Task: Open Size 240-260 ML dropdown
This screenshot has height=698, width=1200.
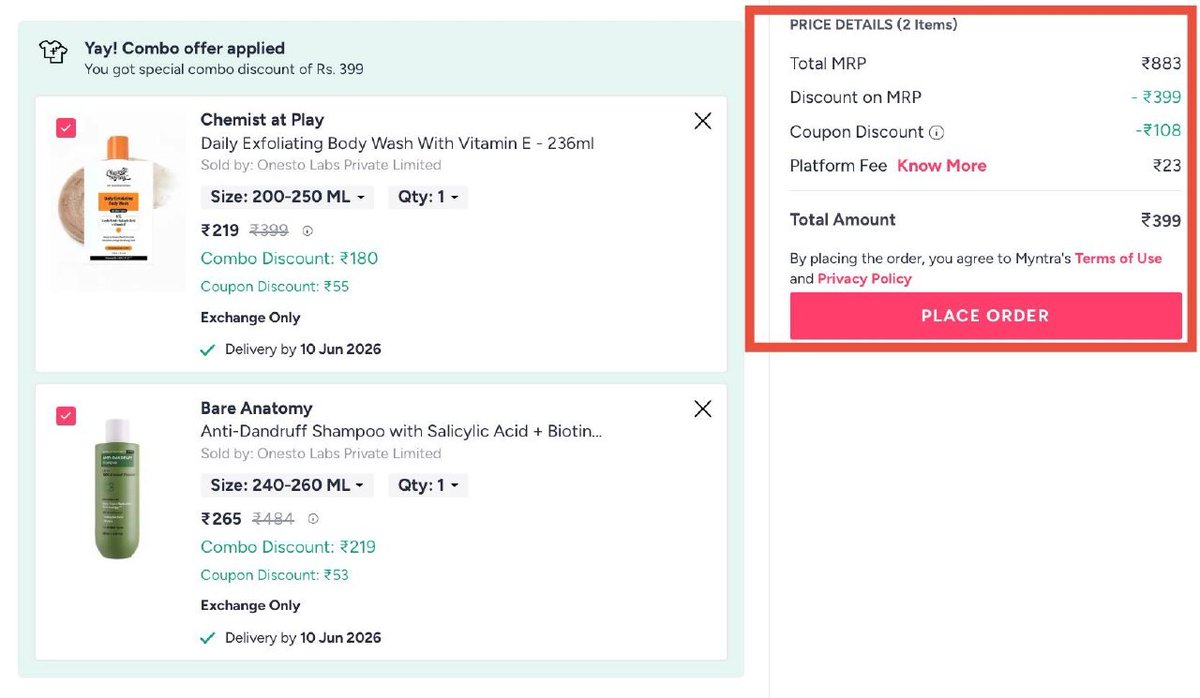Action: [x=287, y=485]
